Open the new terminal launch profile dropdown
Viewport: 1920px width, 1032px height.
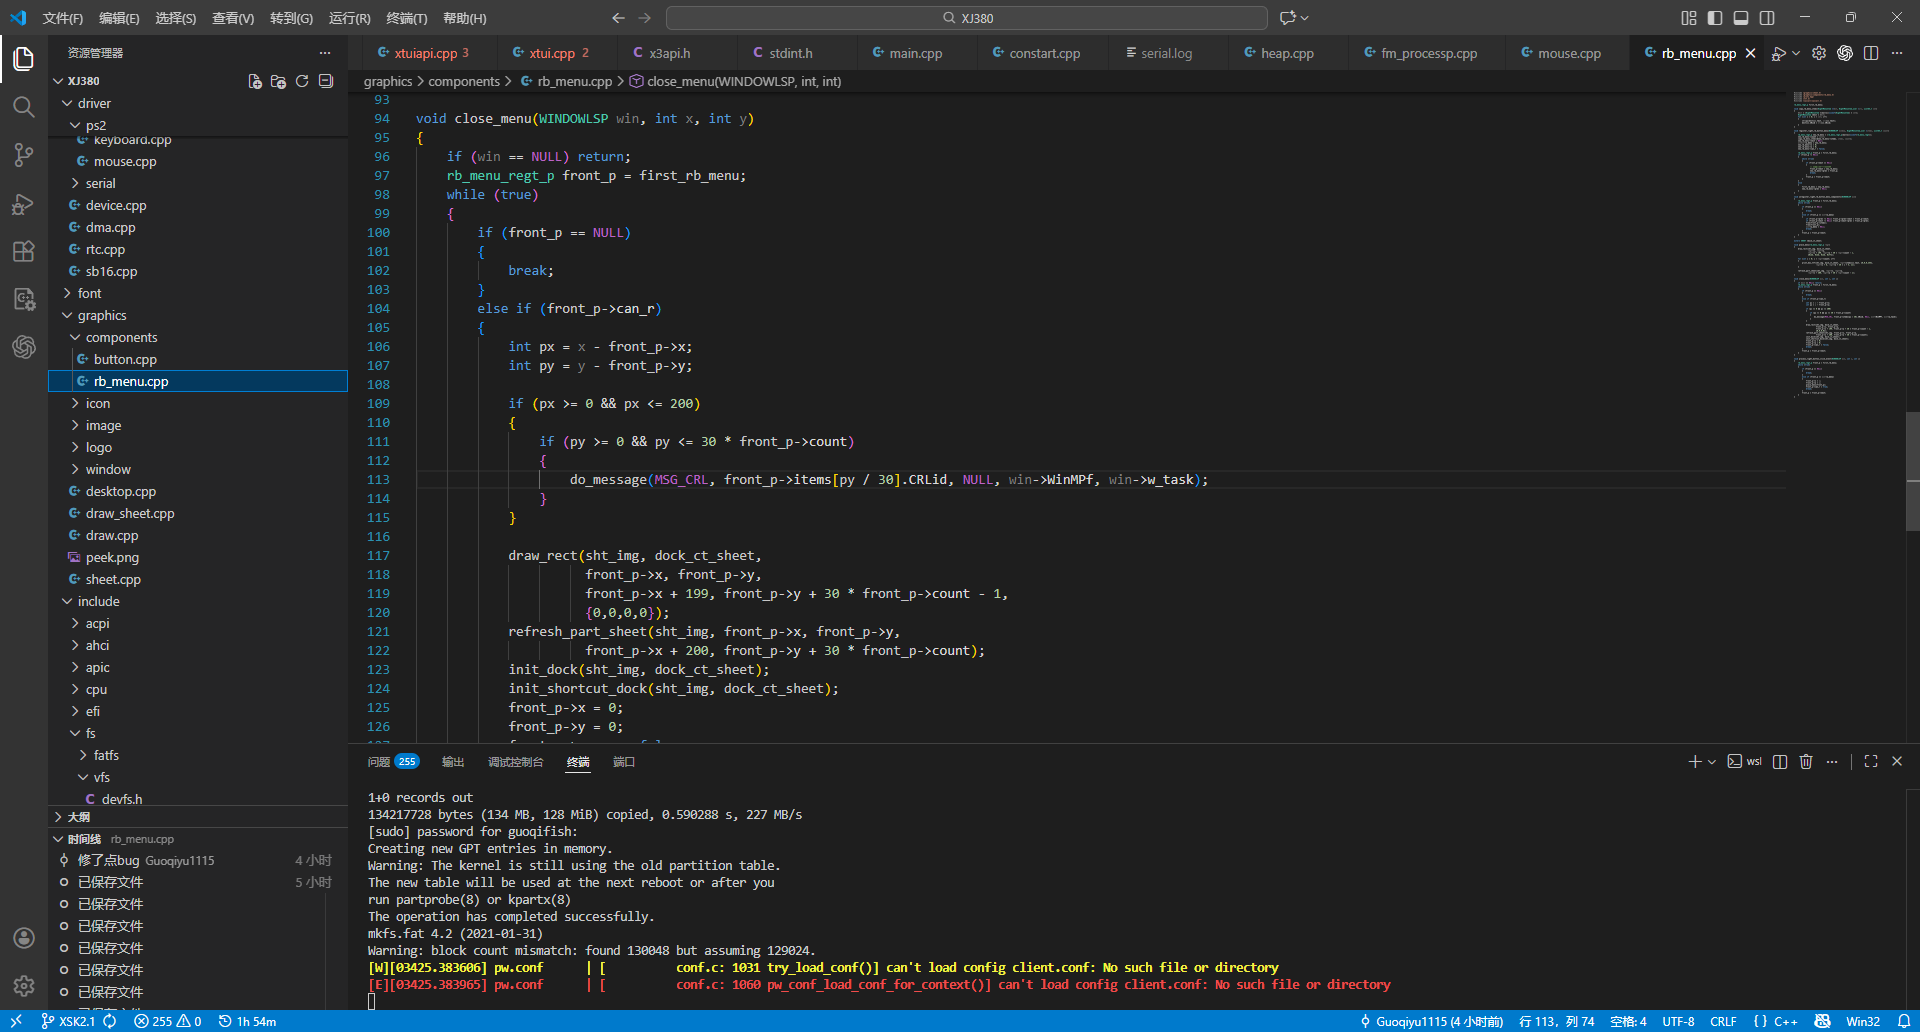(1712, 762)
